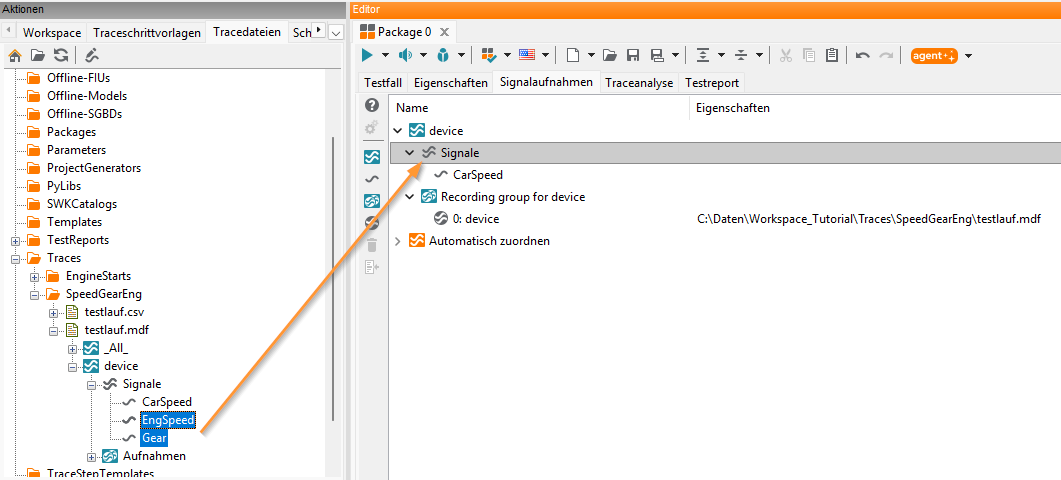
Task: Select the 0: device recording row
Action: click(476, 219)
